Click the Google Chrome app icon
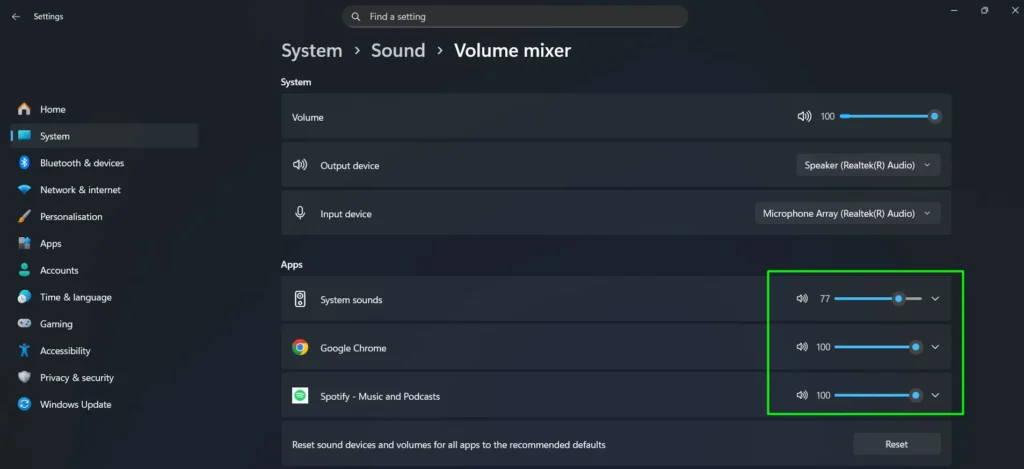Viewport: 1024px width, 469px height. click(x=300, y=348)
